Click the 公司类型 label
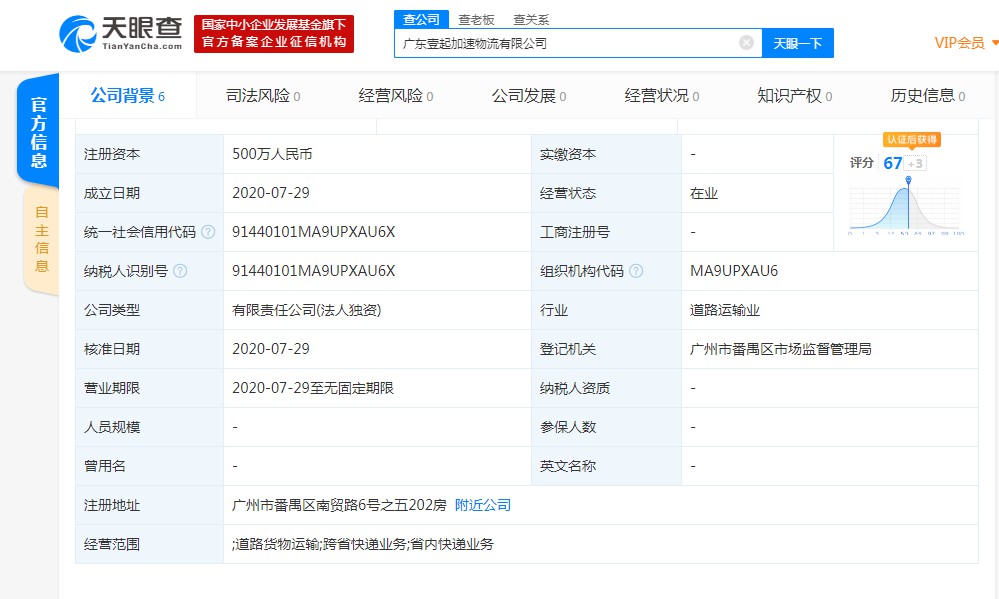The height and width of the screenshot is (599, 999). click(112, 310)
